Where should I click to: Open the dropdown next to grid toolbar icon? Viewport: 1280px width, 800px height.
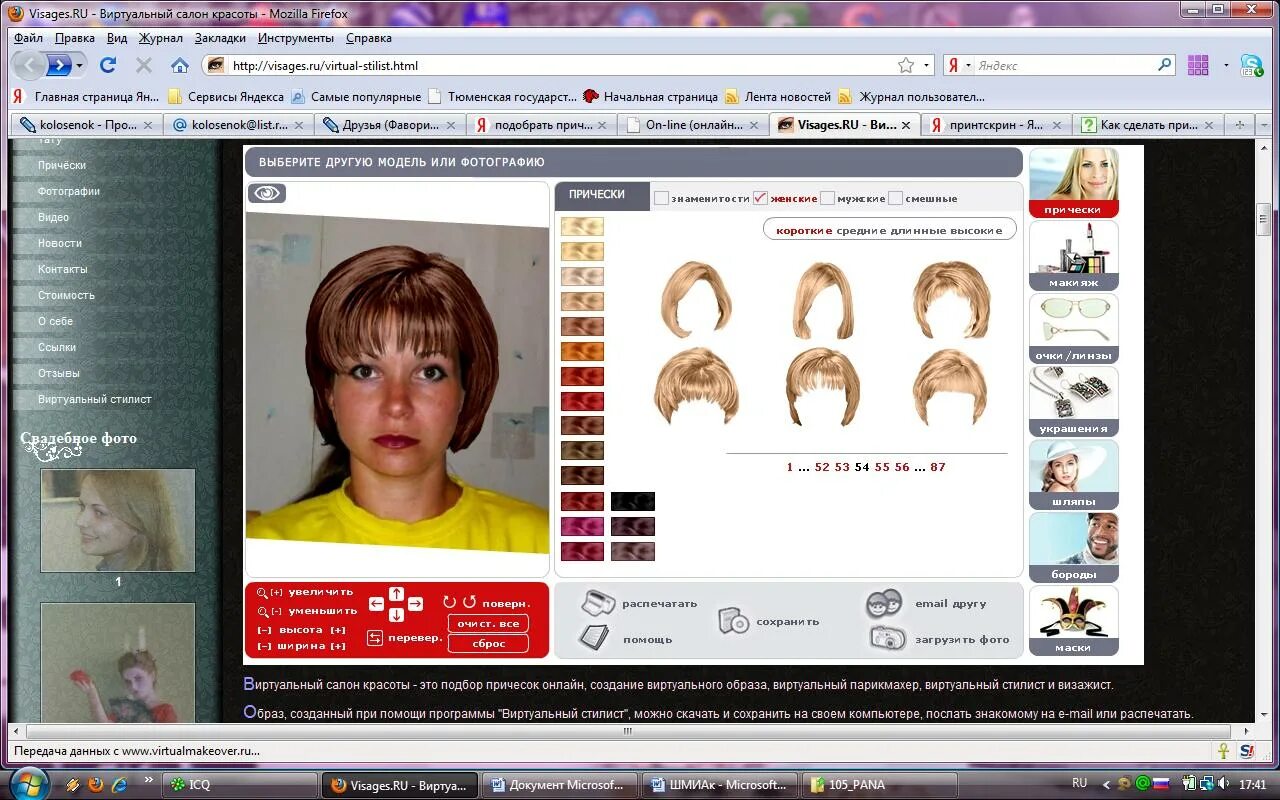[x=1226, y=65]
